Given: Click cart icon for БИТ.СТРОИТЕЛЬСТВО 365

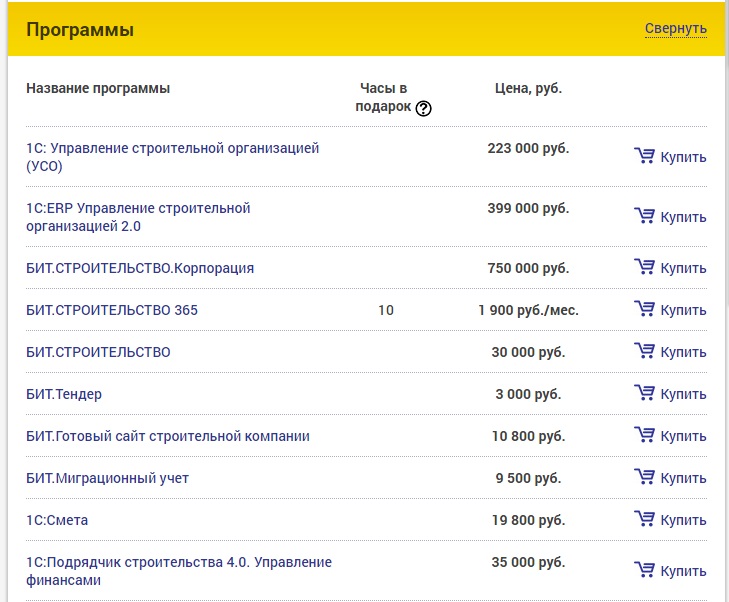Looking at the screenshot, I should [644, 309].
